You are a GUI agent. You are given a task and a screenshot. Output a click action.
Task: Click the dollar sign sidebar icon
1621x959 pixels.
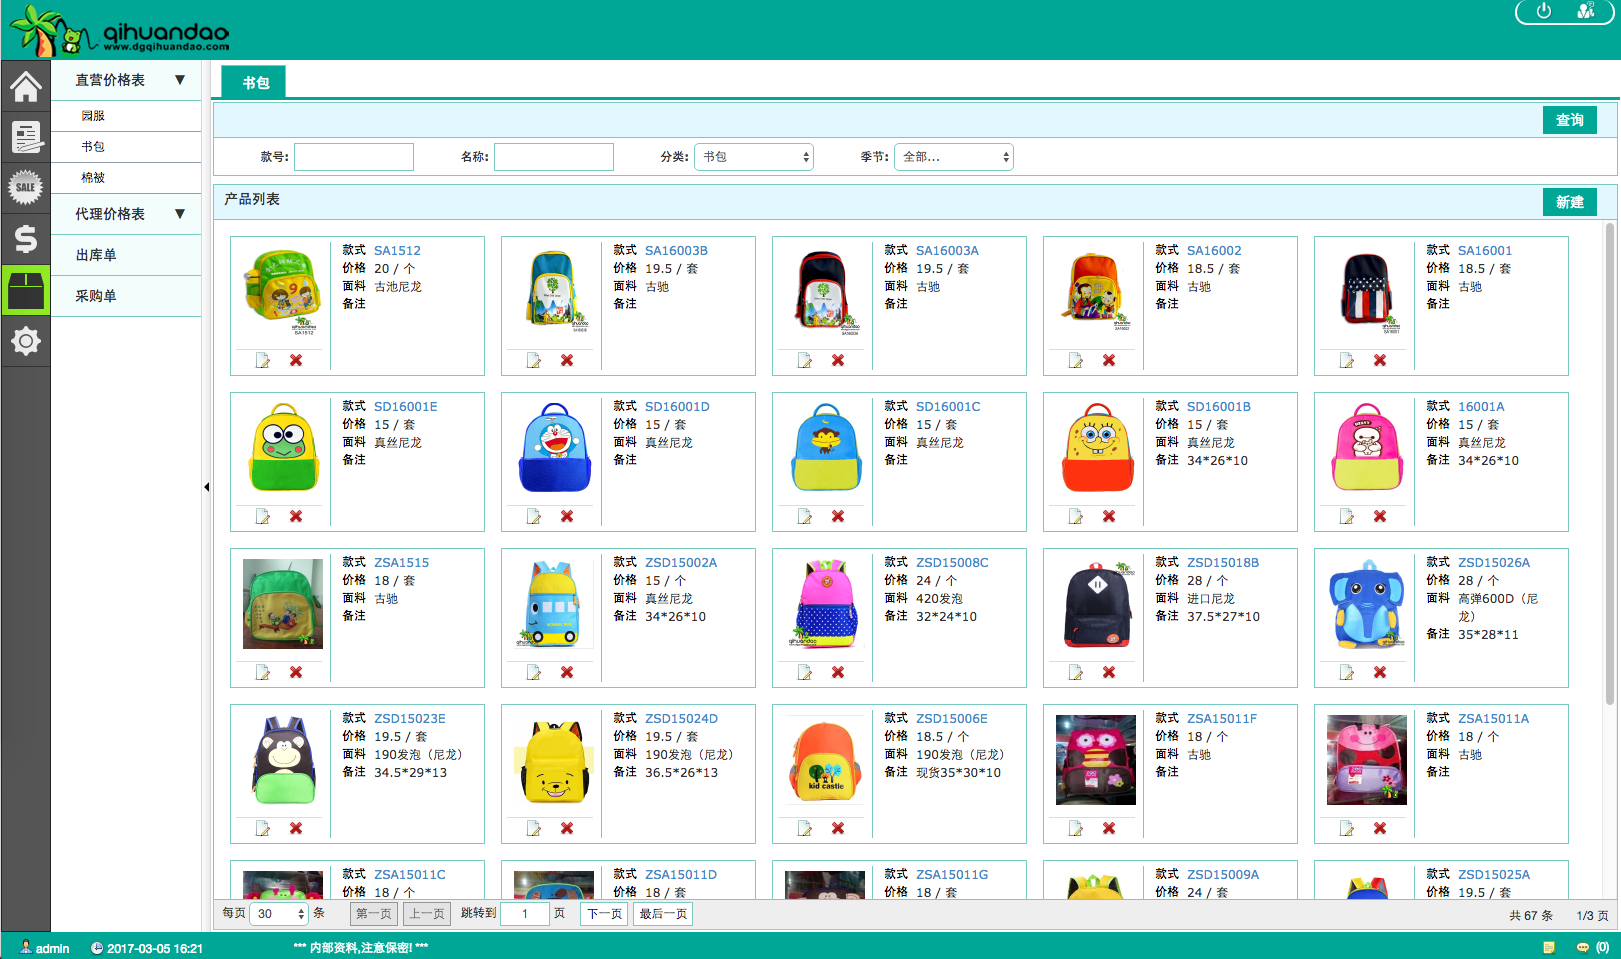26,239
